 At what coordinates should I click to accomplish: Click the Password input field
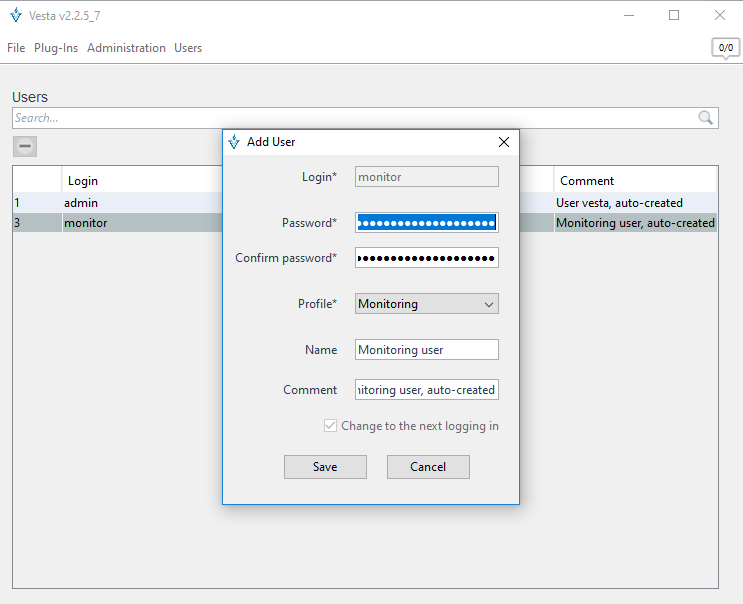pyautogui.click(x=426, y=222)
